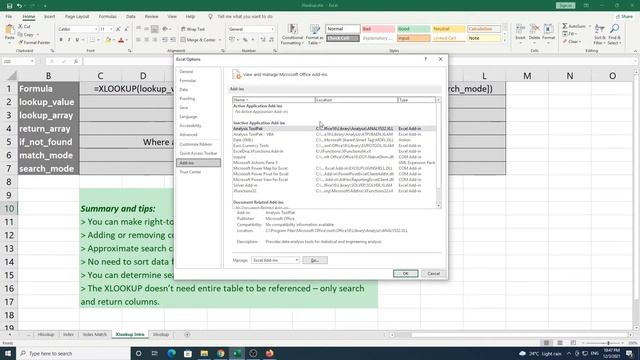Click Cancel in Excel Options dialog
The height and width of the screenshot is (360, 640).
pos(433,273)
